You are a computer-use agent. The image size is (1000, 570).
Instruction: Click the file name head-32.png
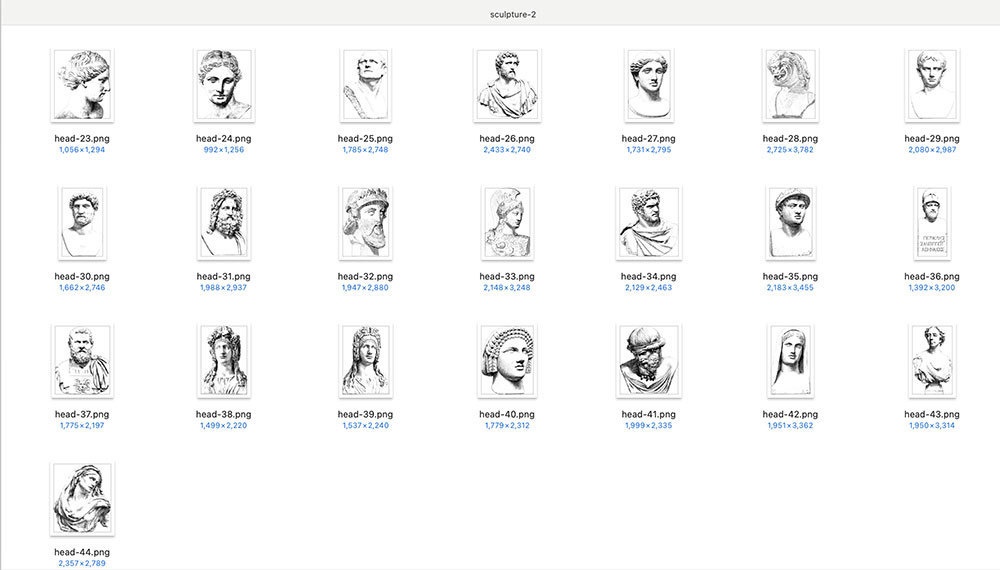tap(365, 276)
